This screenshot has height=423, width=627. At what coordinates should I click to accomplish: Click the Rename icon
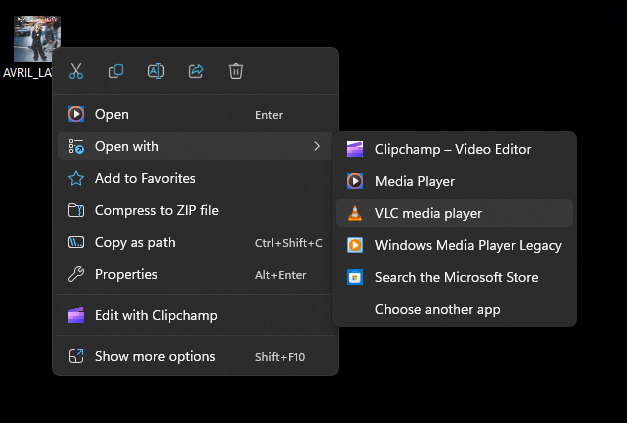[156, 71]
